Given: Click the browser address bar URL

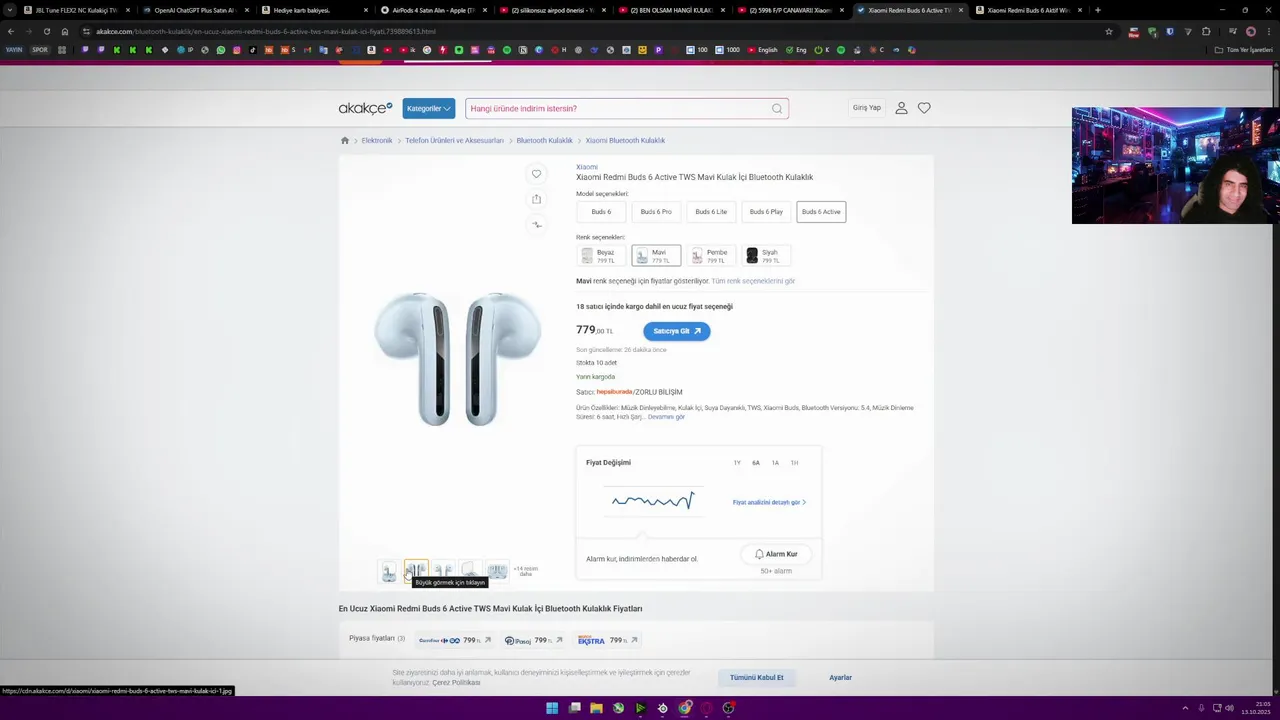Looking at the screenshot, I should (x=265, y=31).
